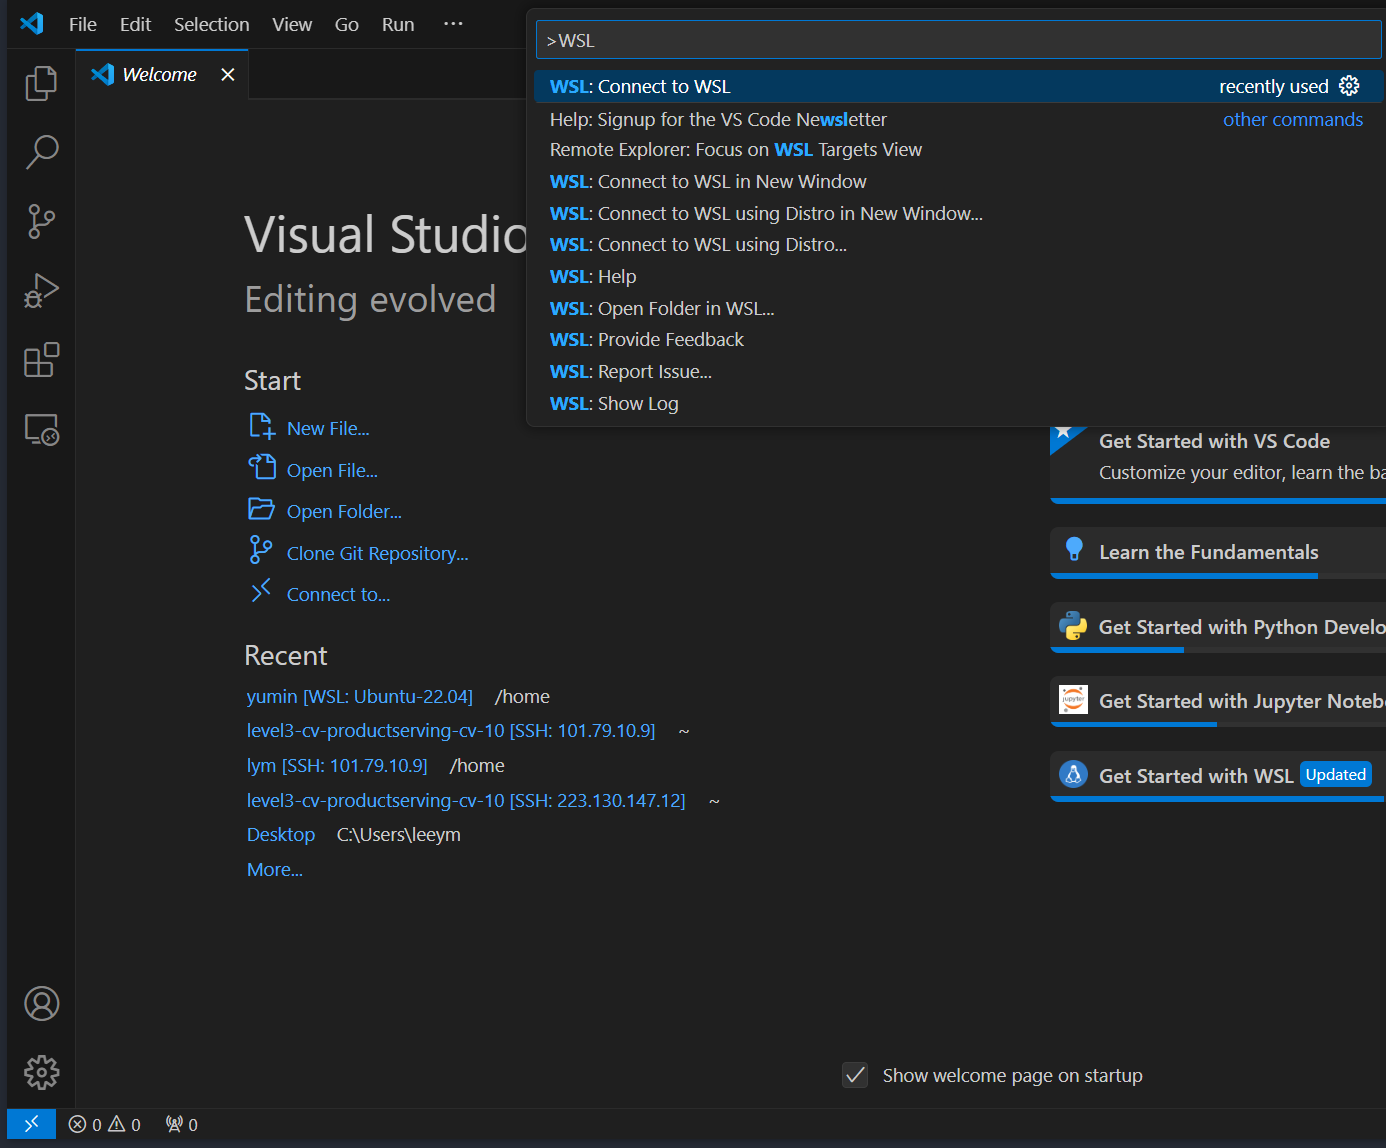The height and width of the screenshot is (1148, 1386).
Task: Click the WSL penguin icon in walkthroughs
Action: tap(1073, 774)
